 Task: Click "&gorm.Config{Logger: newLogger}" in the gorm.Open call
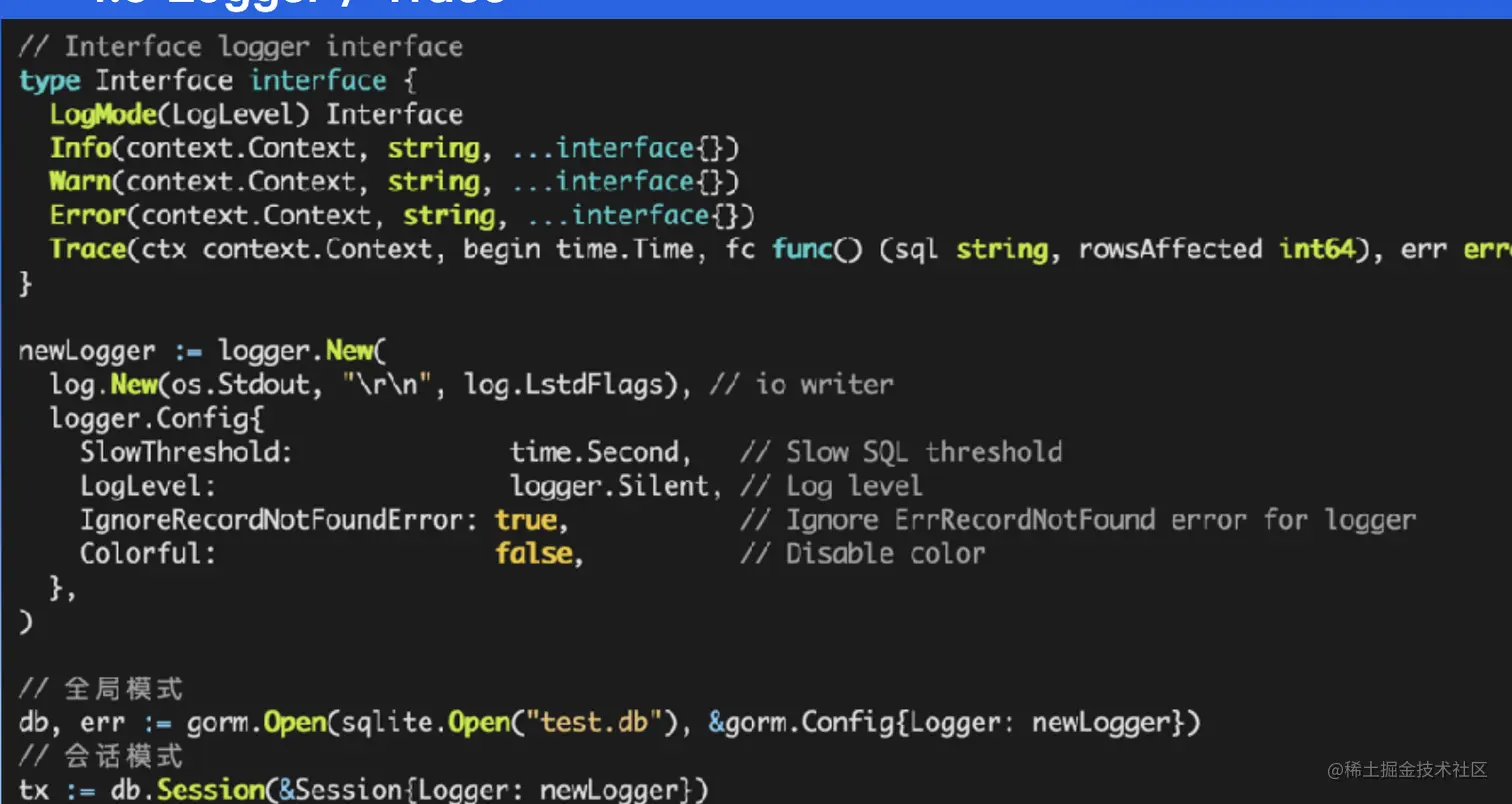947,722
